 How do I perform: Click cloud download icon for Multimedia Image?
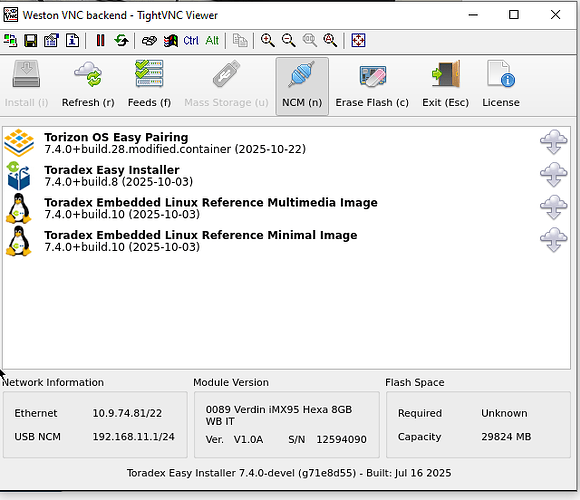point(553,207)
